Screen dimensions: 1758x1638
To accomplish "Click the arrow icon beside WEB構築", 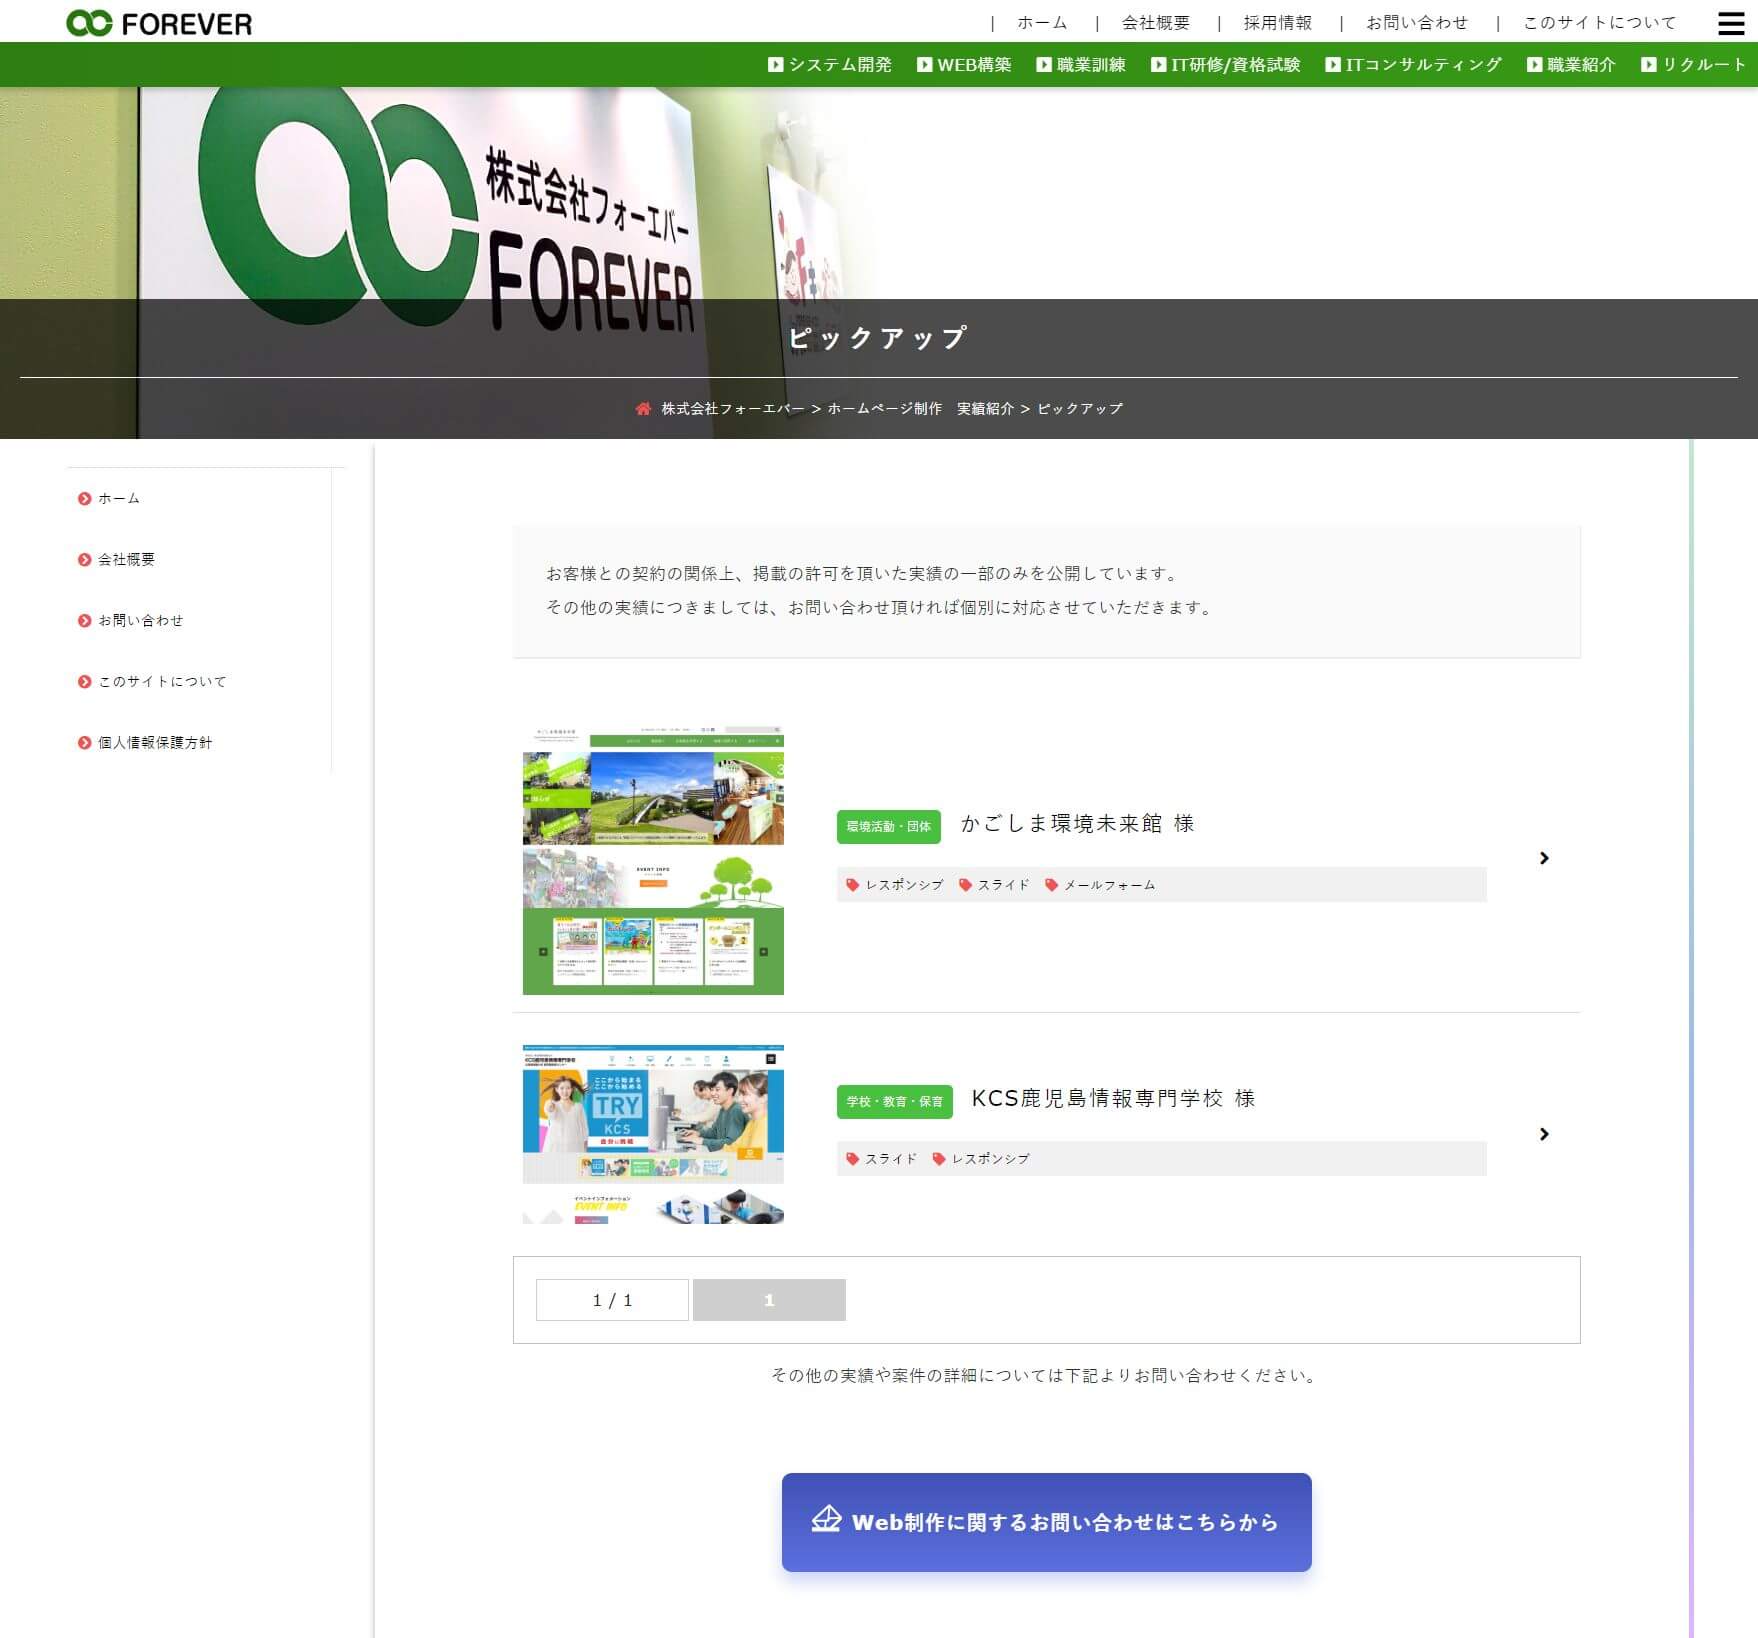I will [924, 65].
